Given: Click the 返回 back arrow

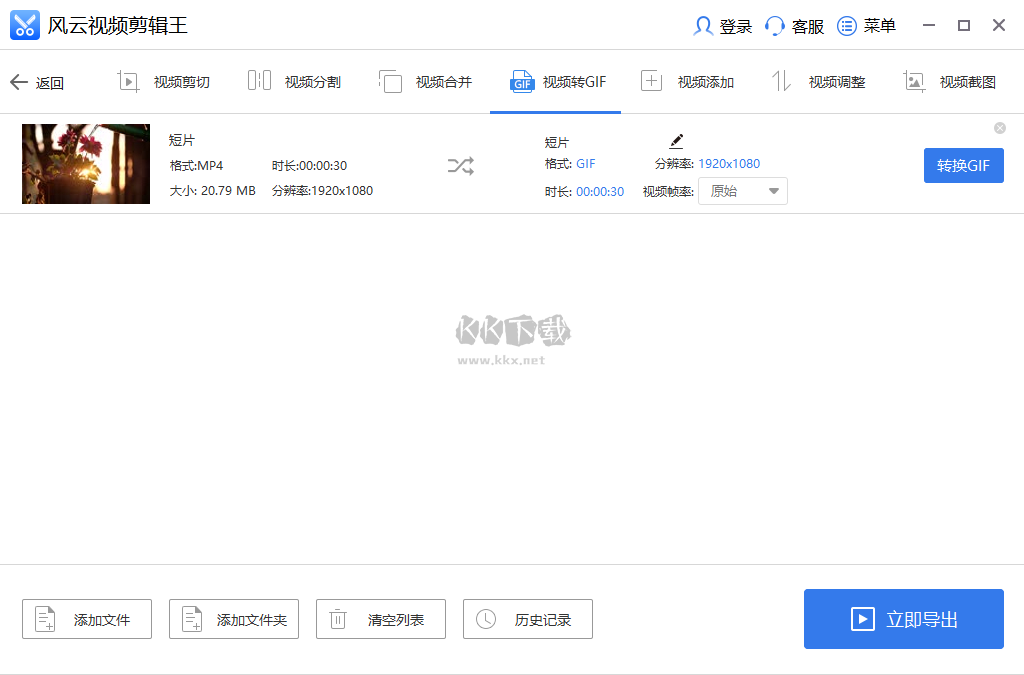Looking at the screenshot, I should pos(18,82).
